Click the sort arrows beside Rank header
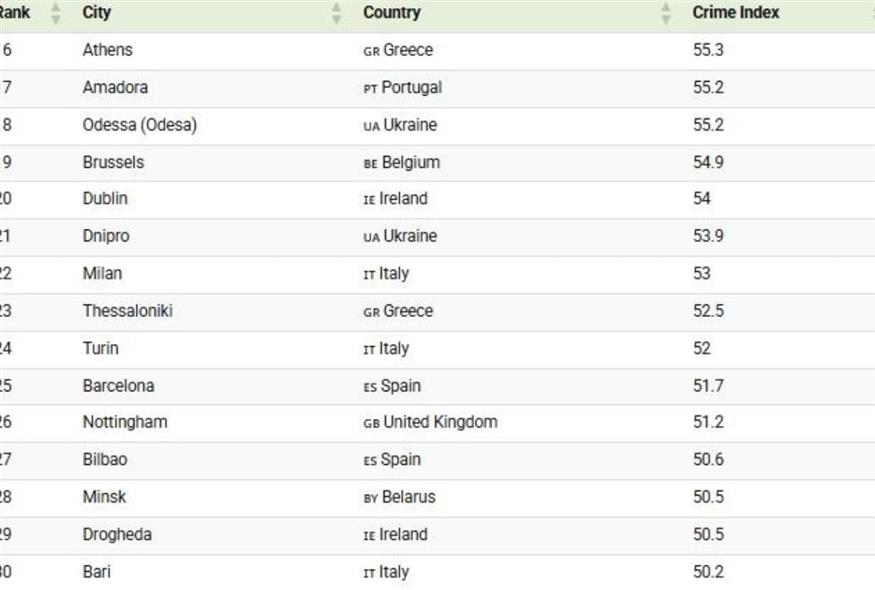 pyautogui.click(x=56, y=14)
